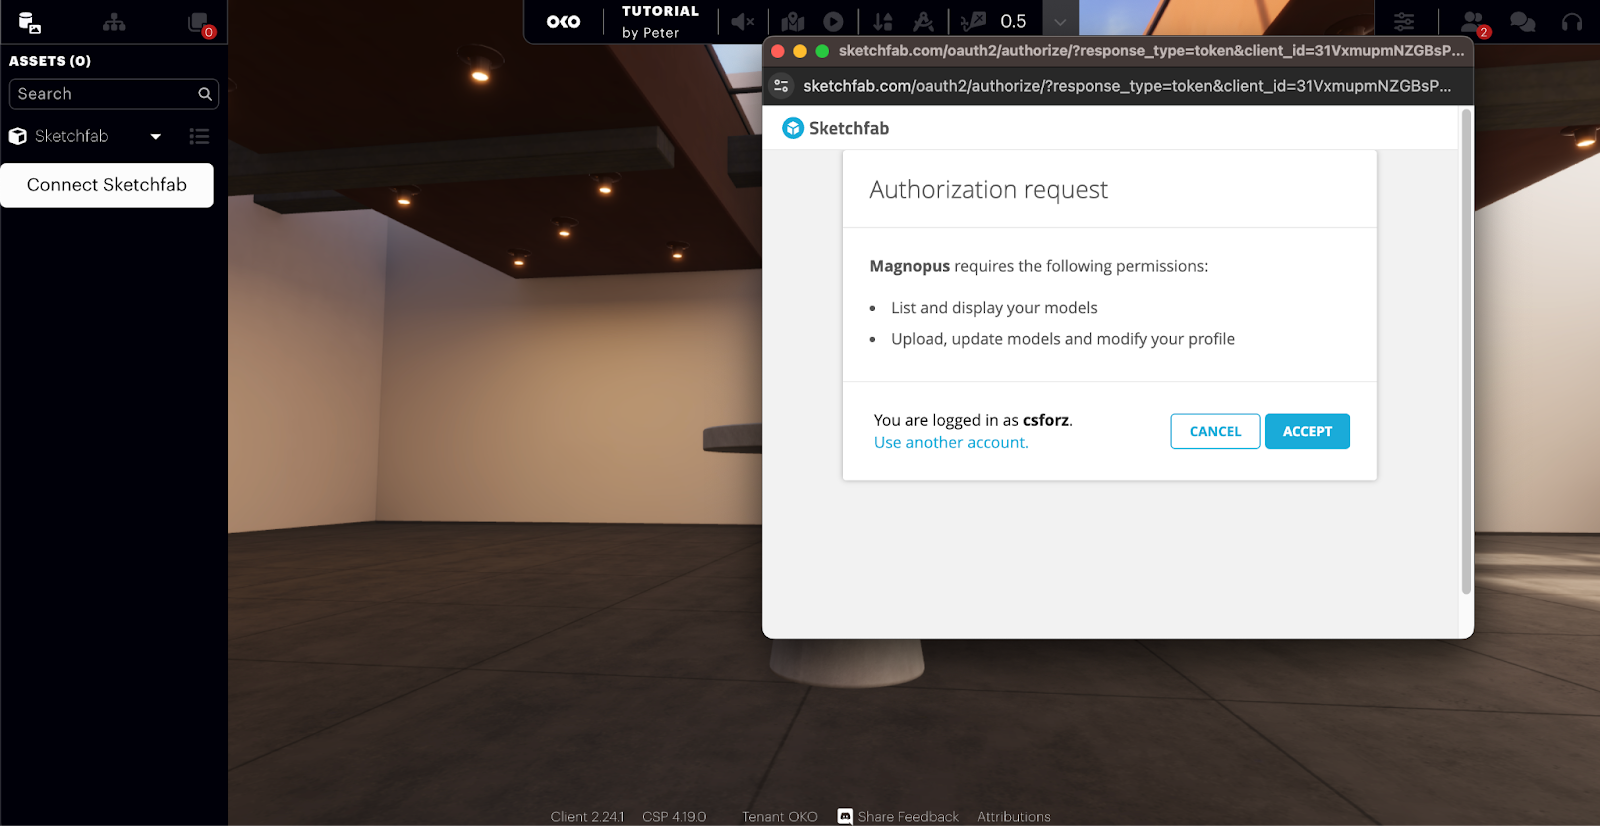Click the CANCEL authorization button
The height and width of the screenshot is (826, 1600).
(1215, 431)
